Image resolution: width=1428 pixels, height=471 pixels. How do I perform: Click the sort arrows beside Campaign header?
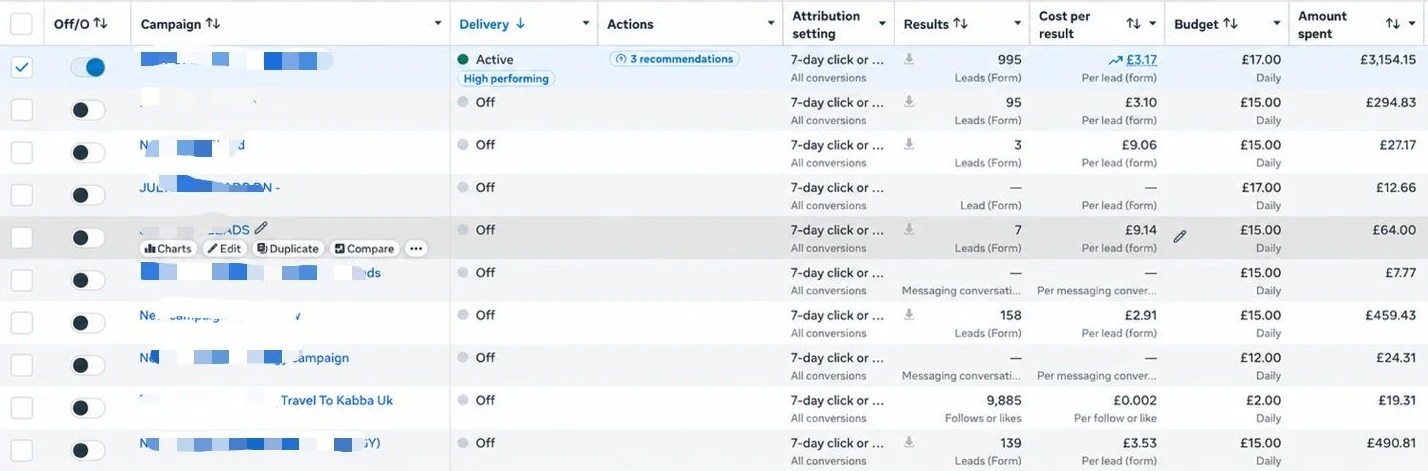click(212, 23)
